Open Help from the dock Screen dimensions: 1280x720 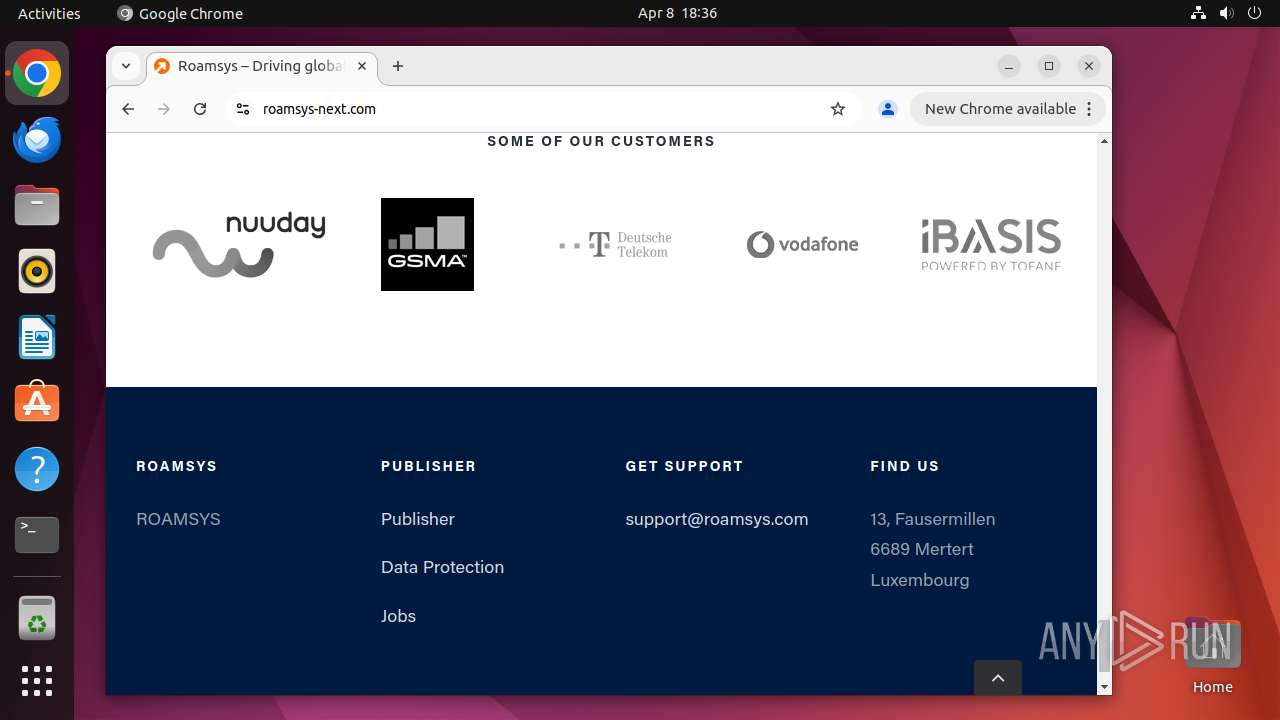37,469
